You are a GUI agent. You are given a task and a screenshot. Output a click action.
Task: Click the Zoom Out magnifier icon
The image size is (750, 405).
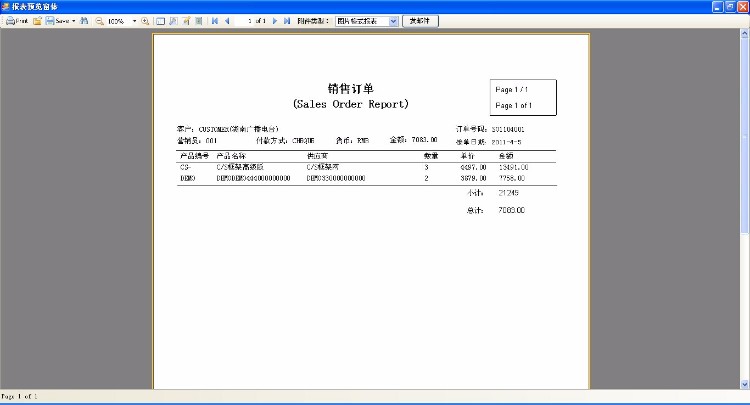coord(100,20)
